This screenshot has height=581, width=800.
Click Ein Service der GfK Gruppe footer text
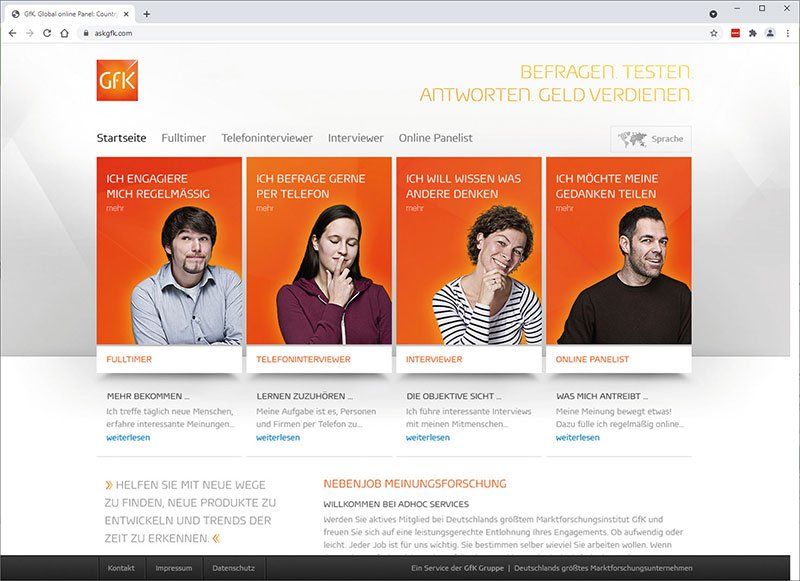(457, 568)
